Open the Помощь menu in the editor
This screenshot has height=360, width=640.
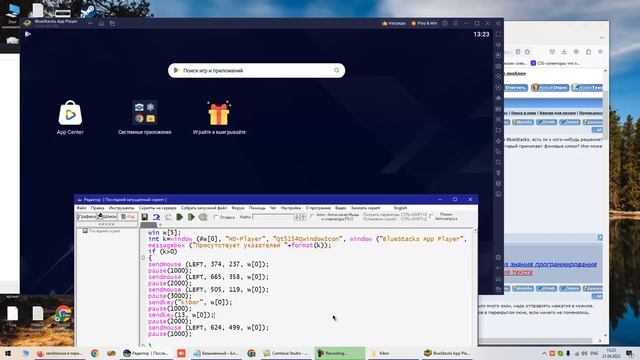click(x=257, y=208)
